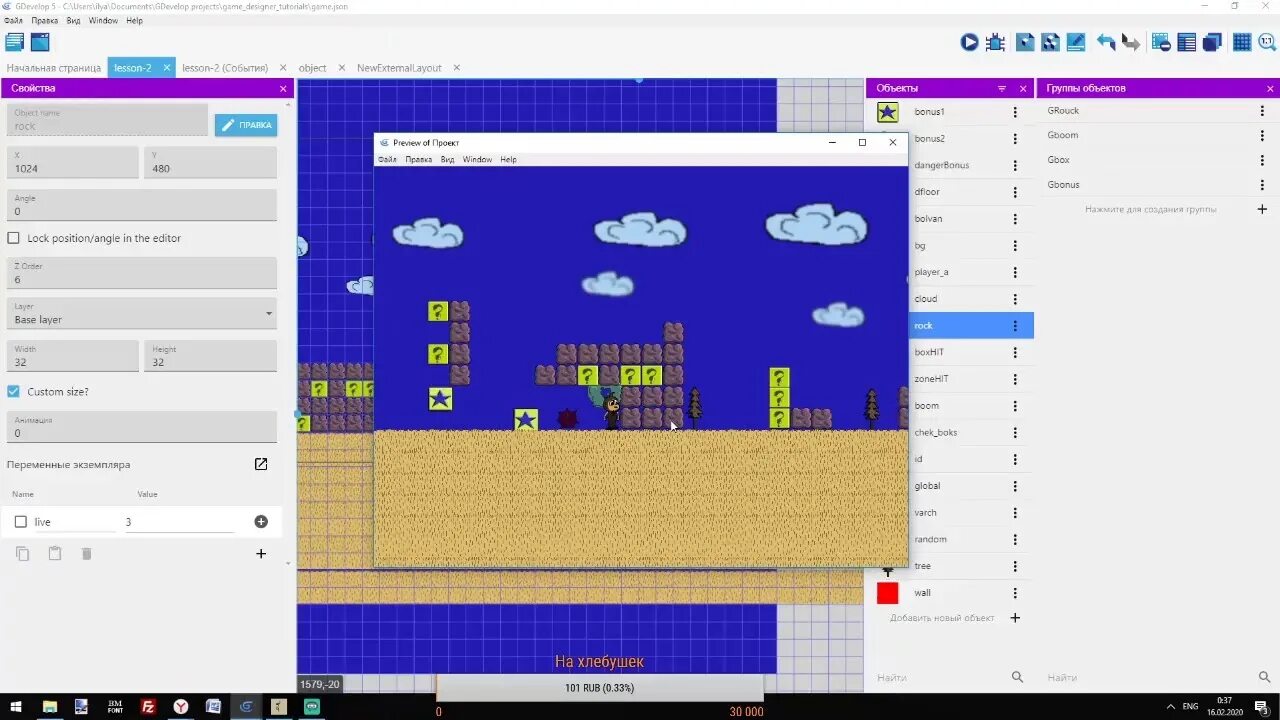Open the object groups editor icon
The height and width of the screenshot is (720, 1280).
coord(1050,42)
